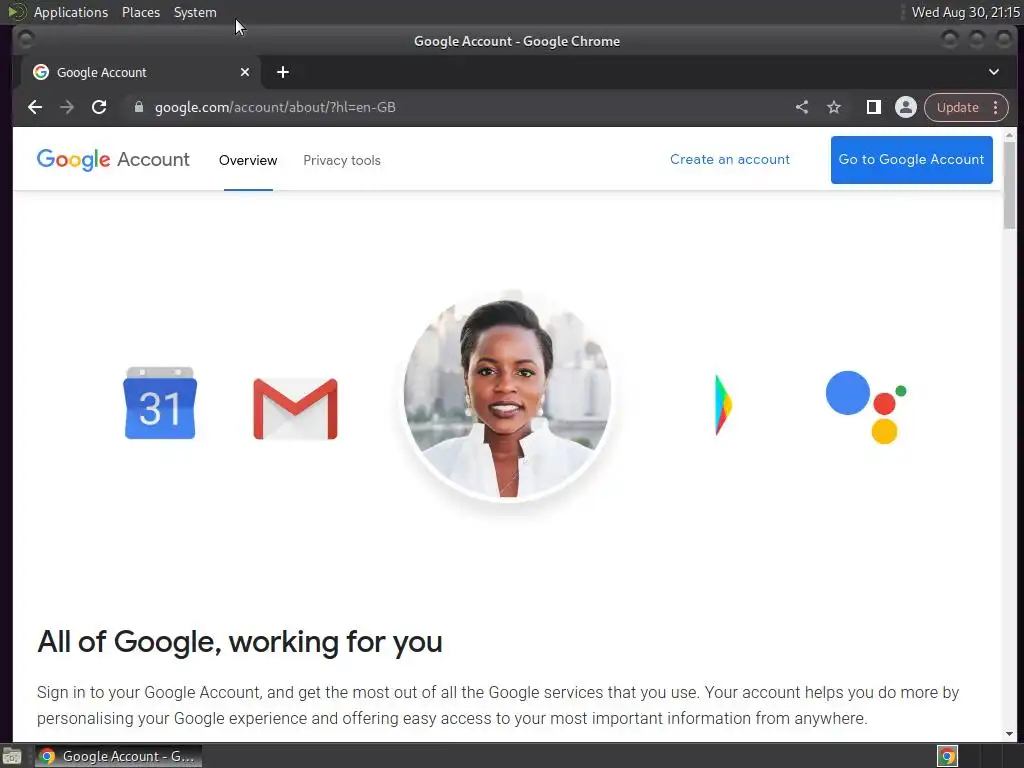View site information lock icon
Viewport: 1024px width, 768px height.
[x=138, y=107]
